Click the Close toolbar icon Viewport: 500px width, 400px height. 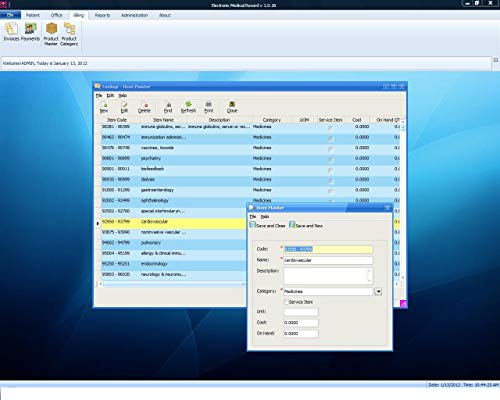pyautogui.click(x=232, y=107)
